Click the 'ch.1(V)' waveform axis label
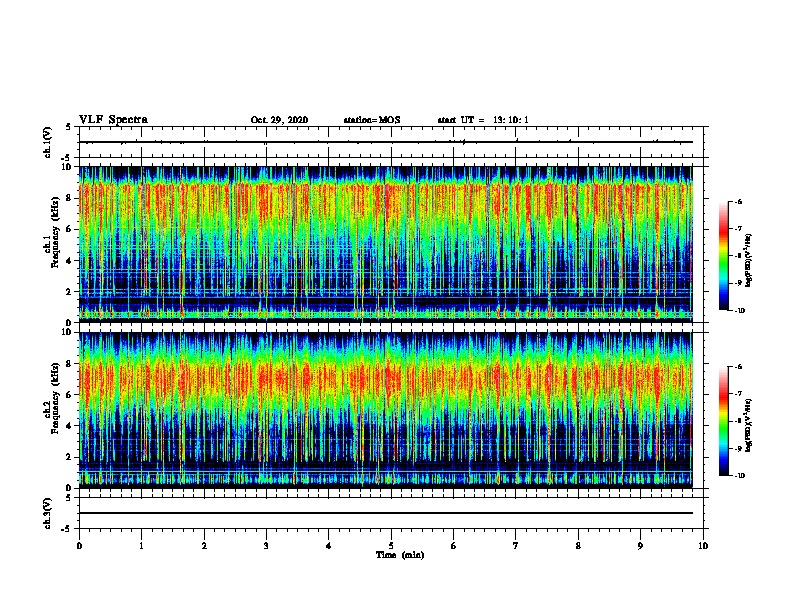The width and height of the screenshot is (792, 612). pyautogui.click(x=48, y=142)
